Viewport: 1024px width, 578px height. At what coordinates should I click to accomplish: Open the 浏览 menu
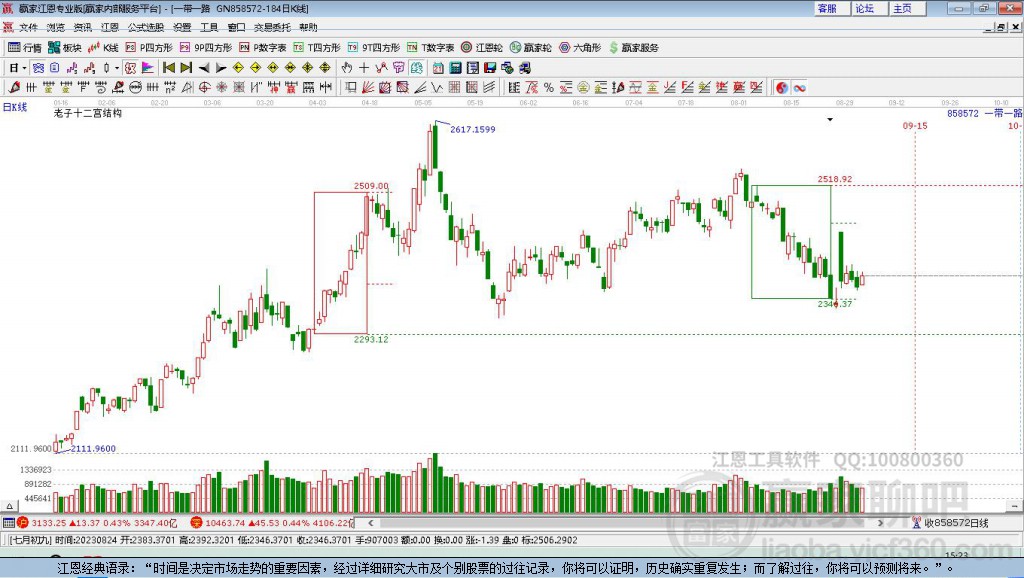56,27
